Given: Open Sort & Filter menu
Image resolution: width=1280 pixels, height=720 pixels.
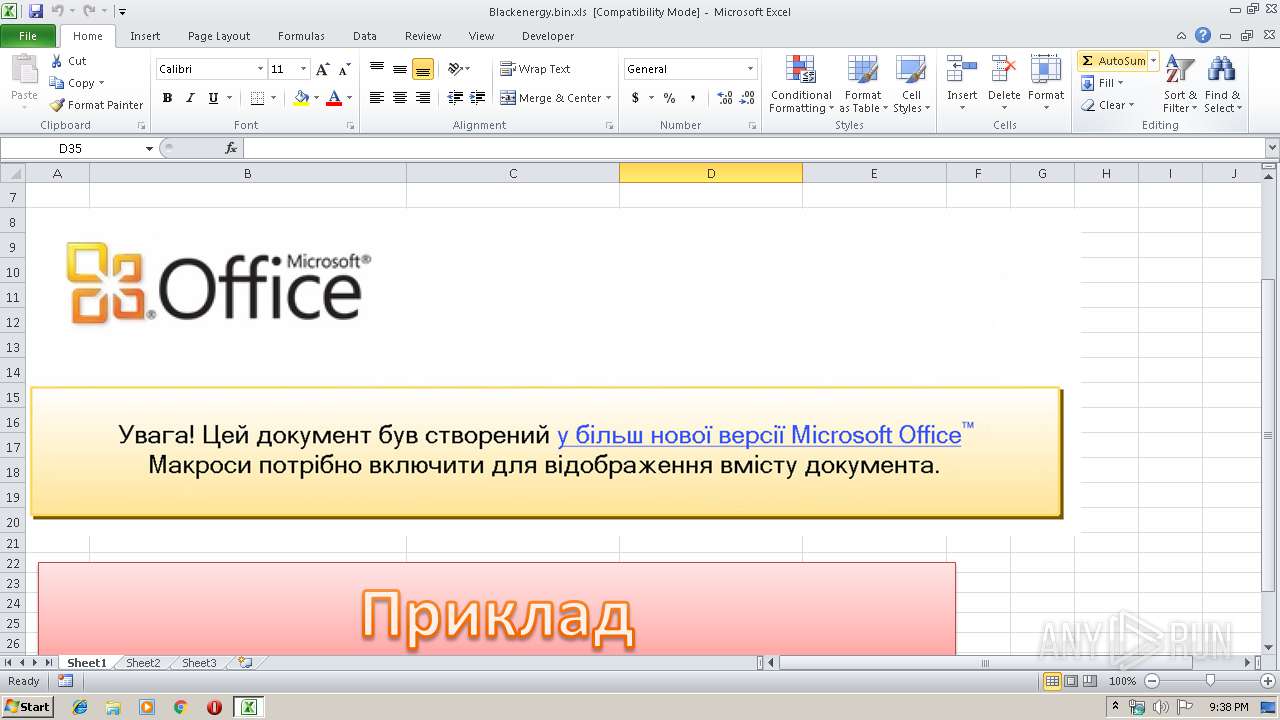Looking at the screenshot, I should point(1180,85).
